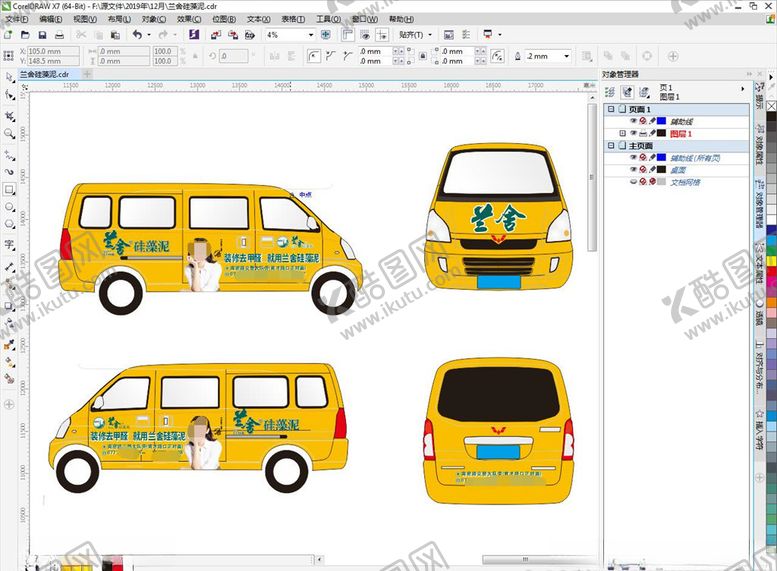Toggle Edit across layers in Object Manager
Screen dimensions: 777x571
(x=627, y=92)
